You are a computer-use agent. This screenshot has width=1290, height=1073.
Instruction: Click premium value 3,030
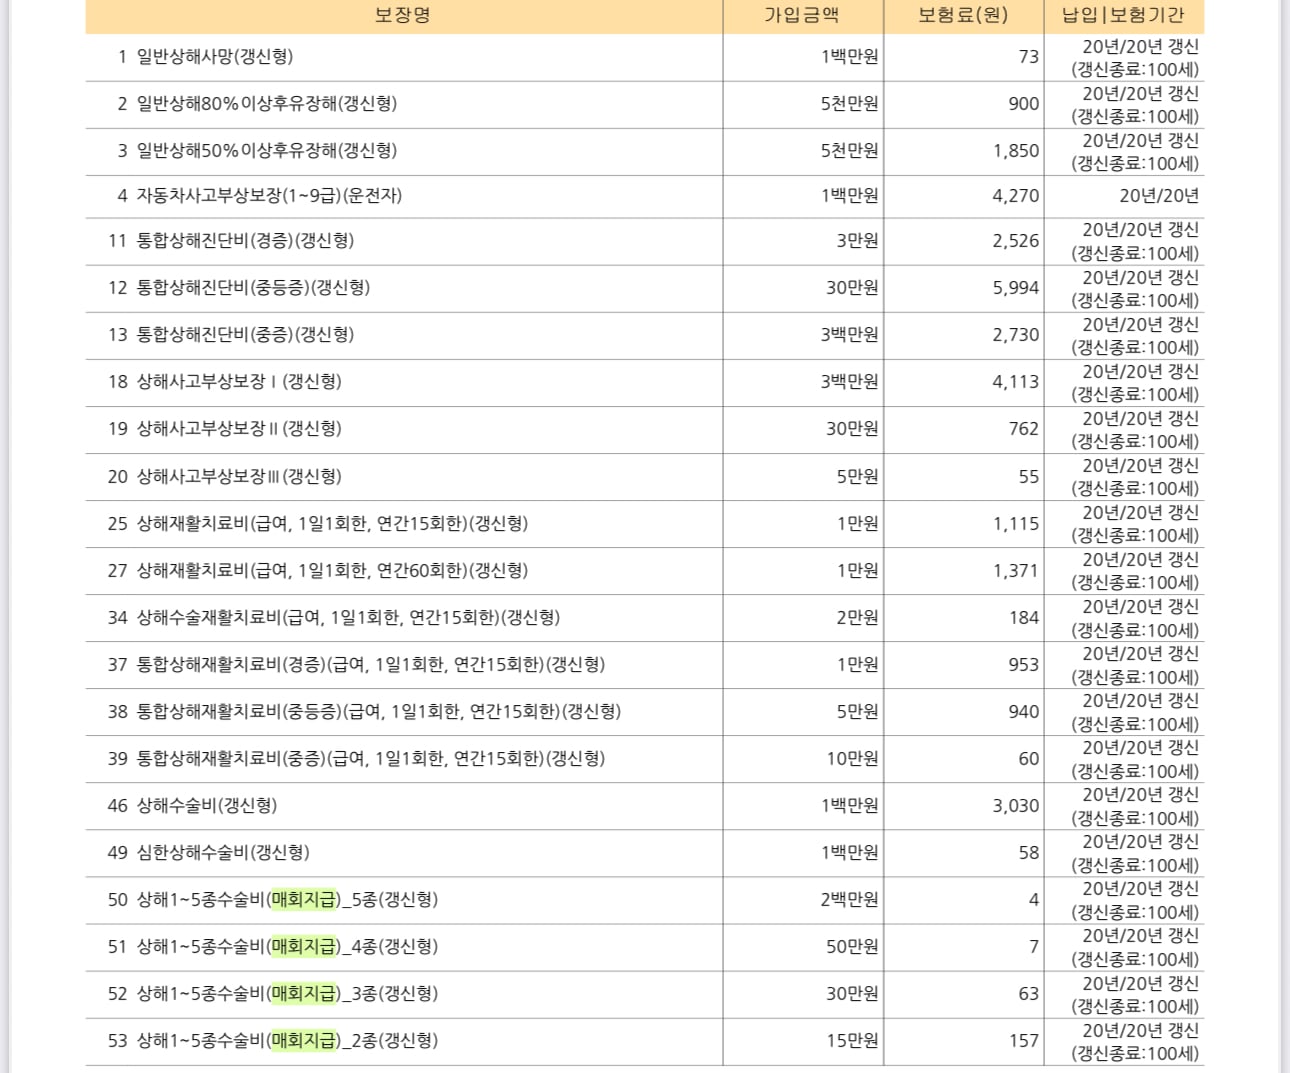1016,806
